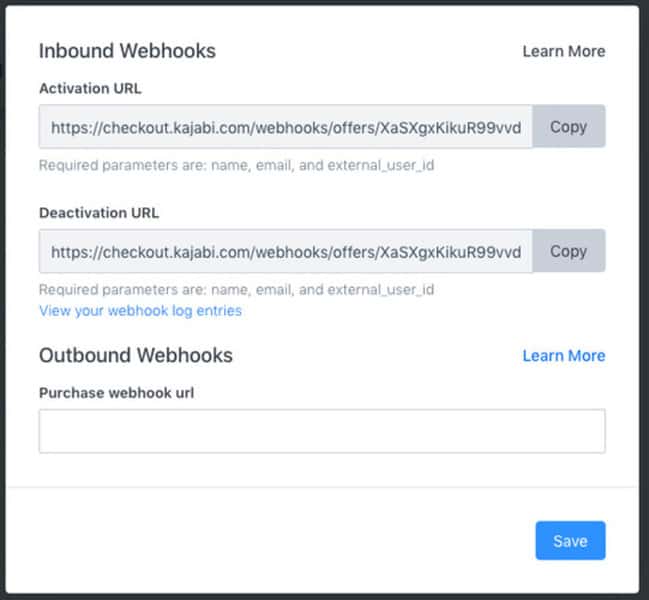Save the webhook settings
Viewport: 649px width, 600px height.
coord(570,541)
